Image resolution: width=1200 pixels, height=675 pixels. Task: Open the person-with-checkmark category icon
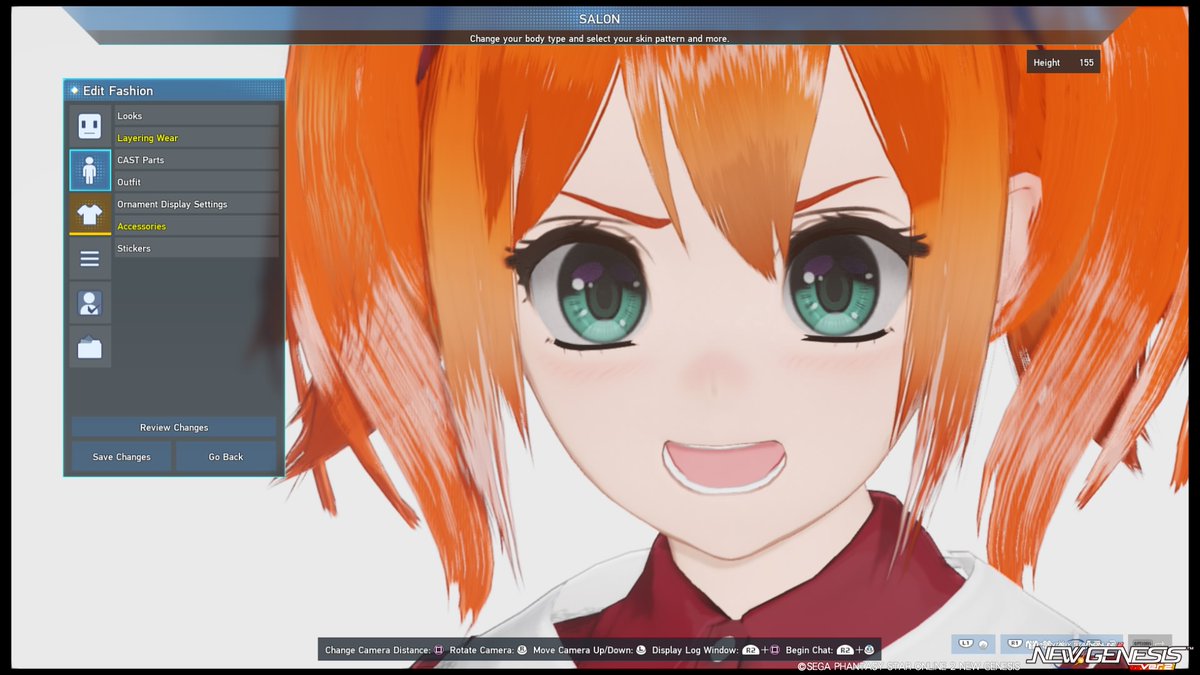(90, 303)
